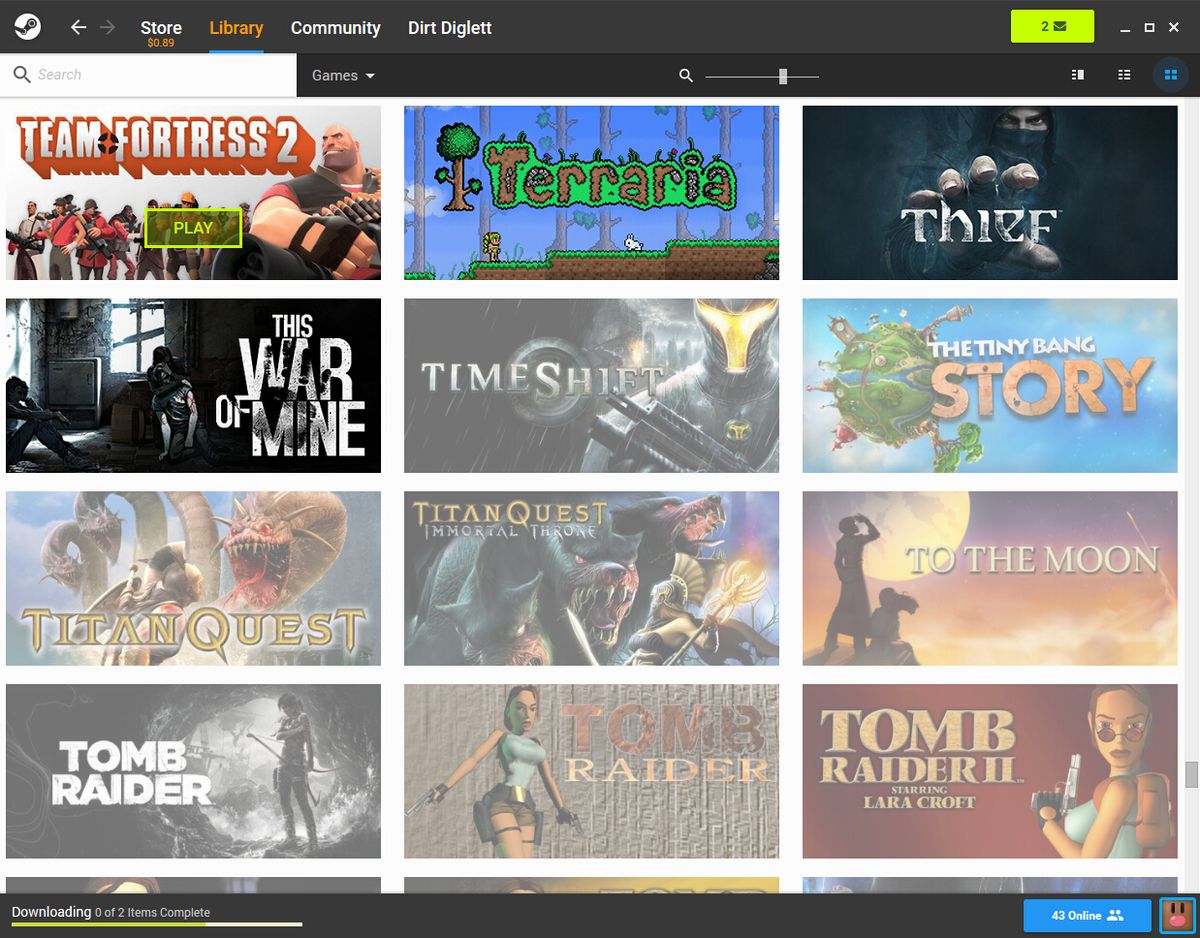Open the search magnifier in the library toolbar
The image size is (1200, 938).
tap(685, 75)
